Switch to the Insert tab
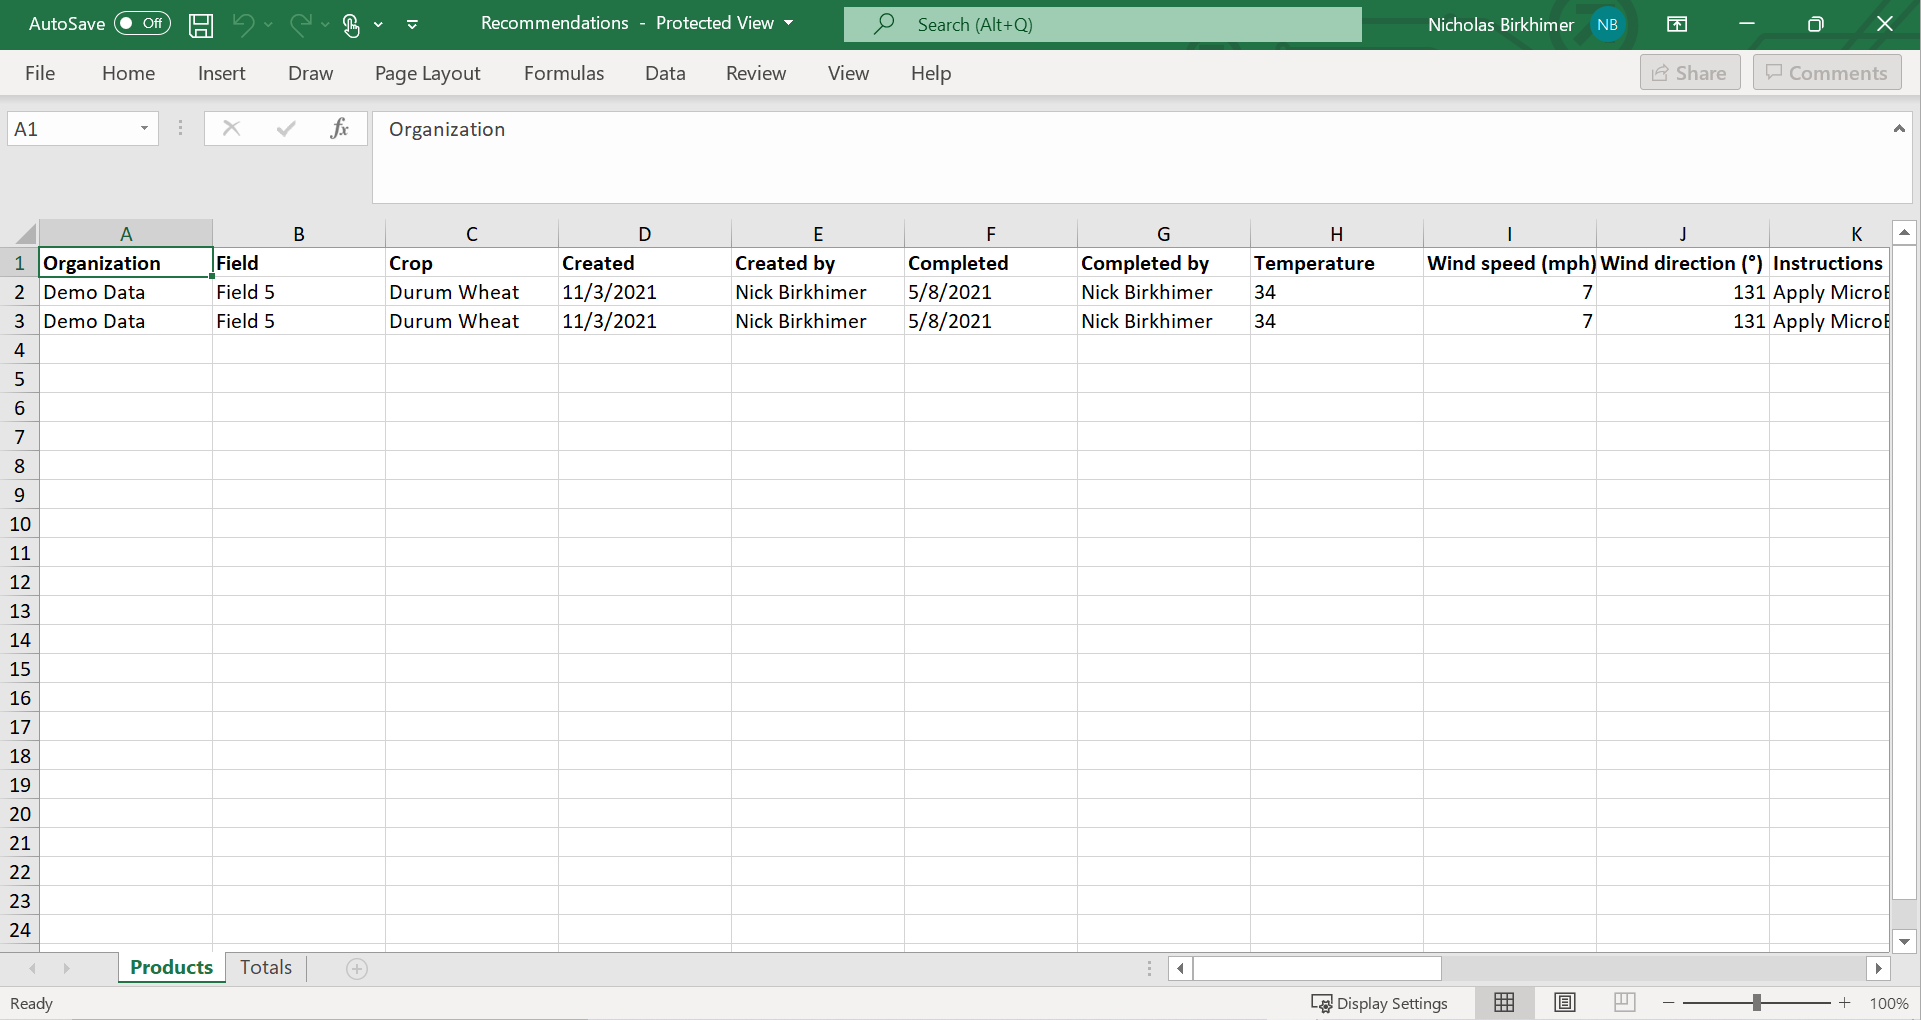Image resolution: width=1921 pixels, height=1020 pixels. 221,73
